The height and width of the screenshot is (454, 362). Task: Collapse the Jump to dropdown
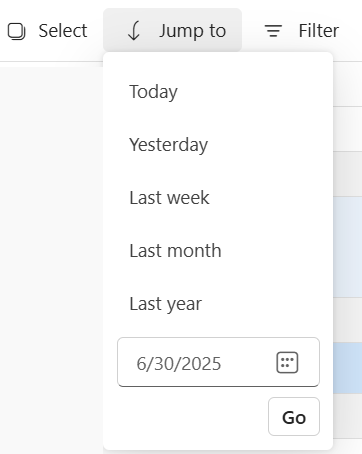tap(172, 30)
